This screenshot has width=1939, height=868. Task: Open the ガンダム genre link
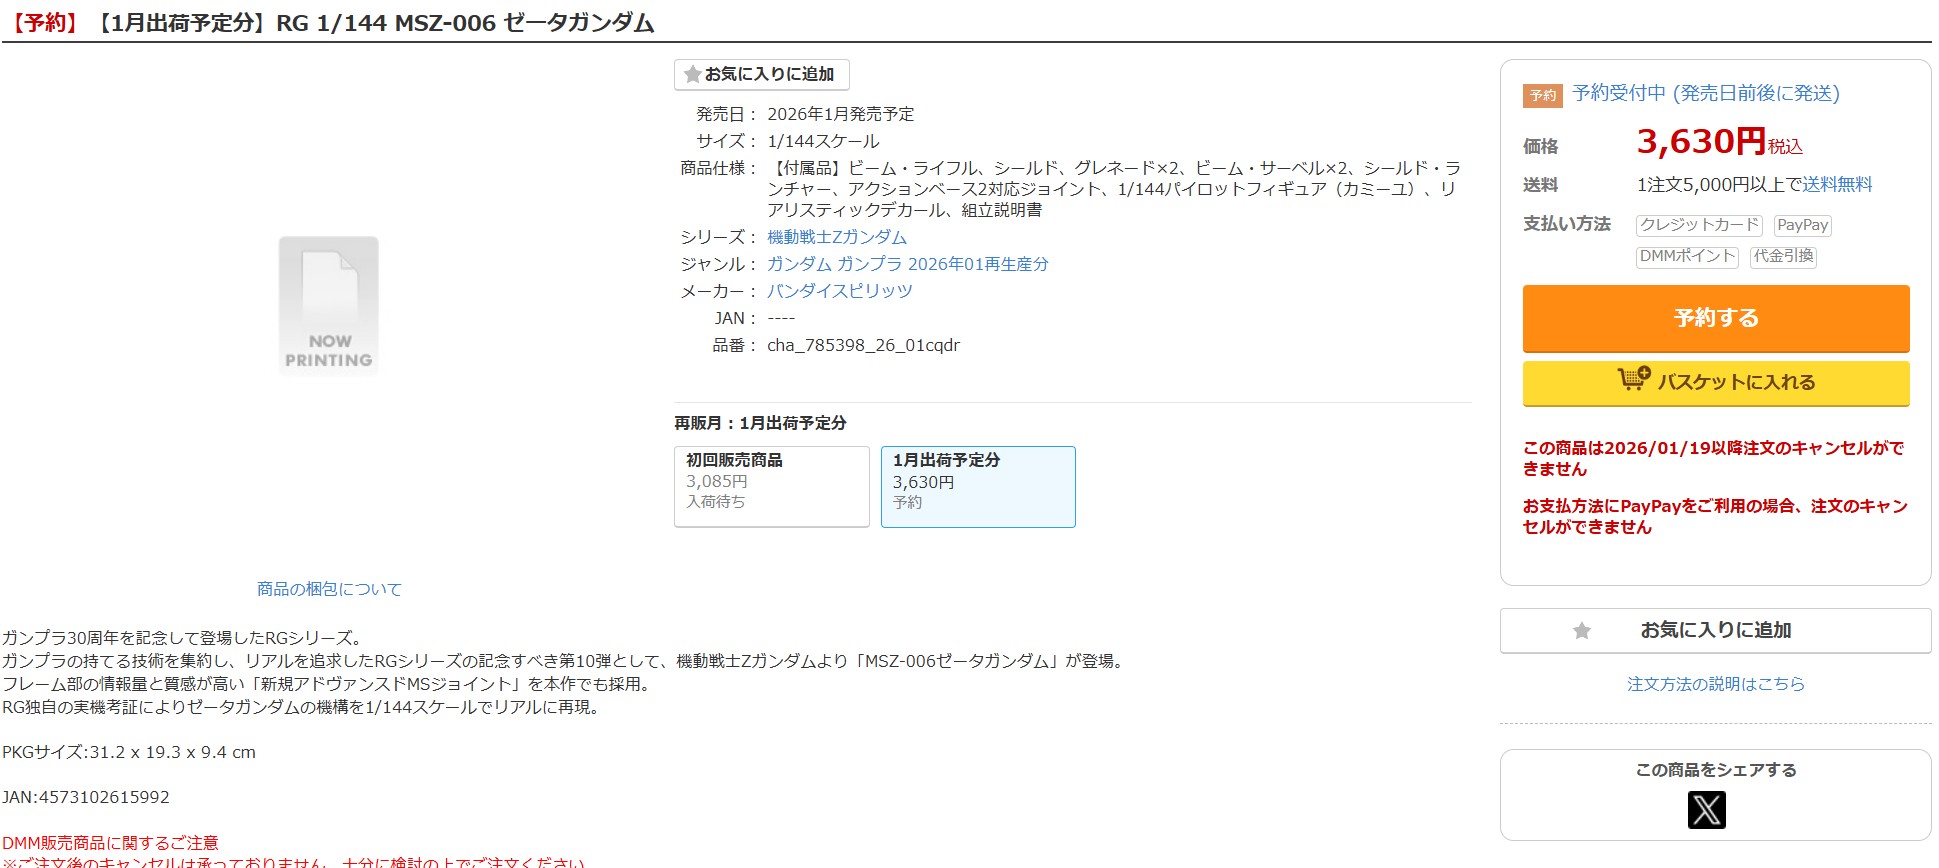coord(799,264)
